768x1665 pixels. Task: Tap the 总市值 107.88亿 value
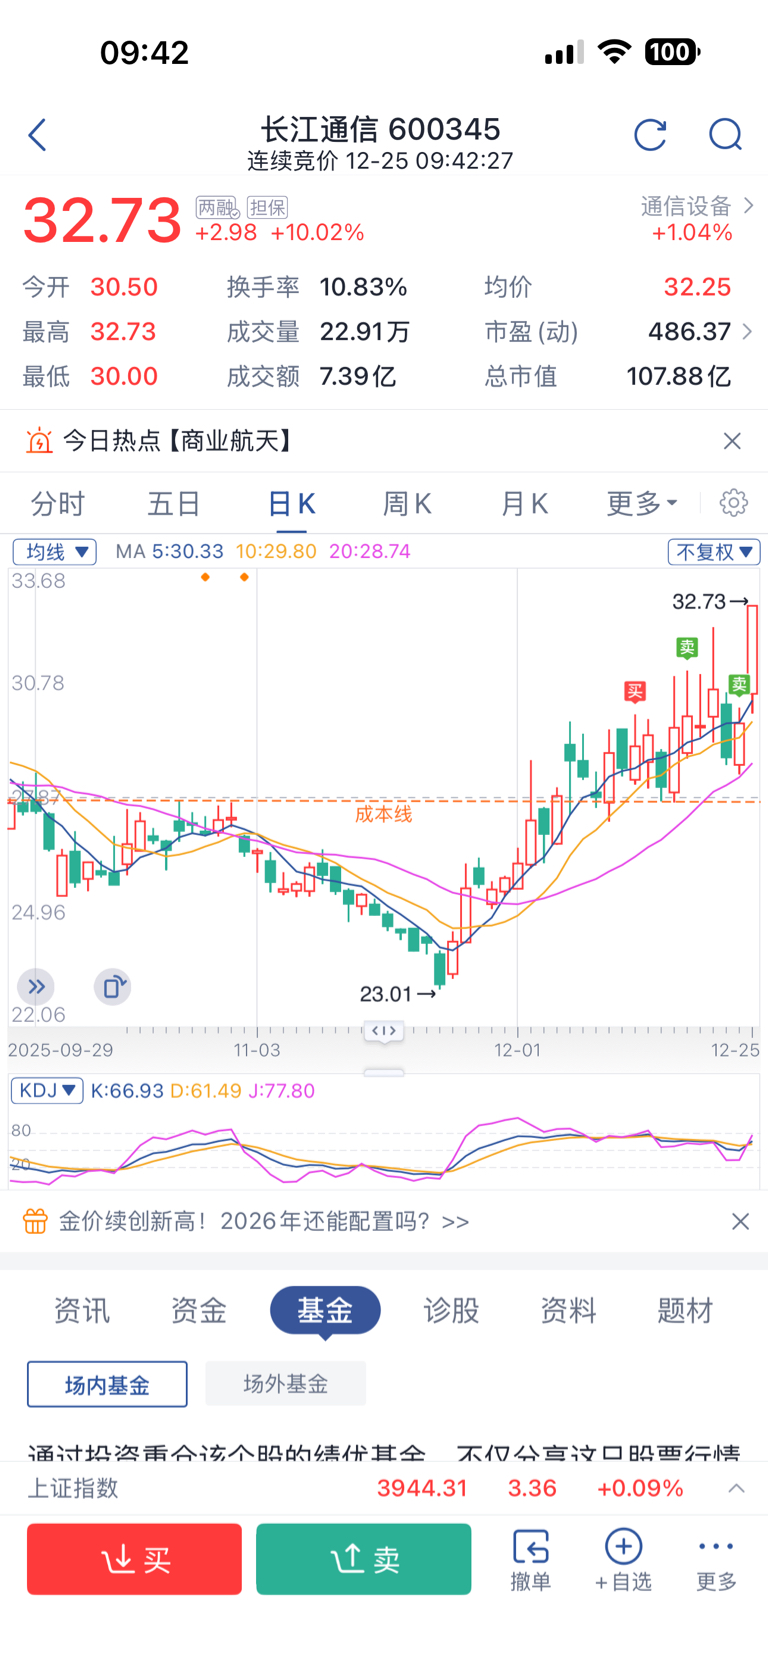pyautogui.click(x=679, y=376)
